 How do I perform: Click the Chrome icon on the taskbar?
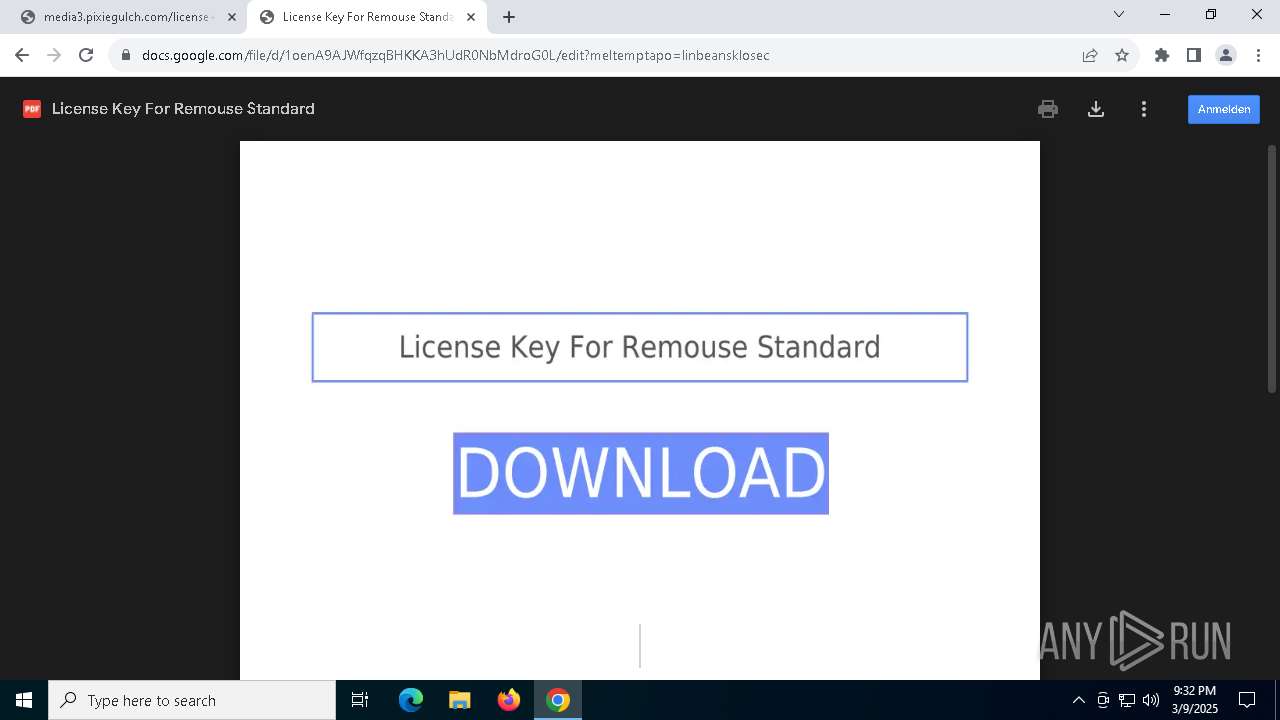click(558, 700)
